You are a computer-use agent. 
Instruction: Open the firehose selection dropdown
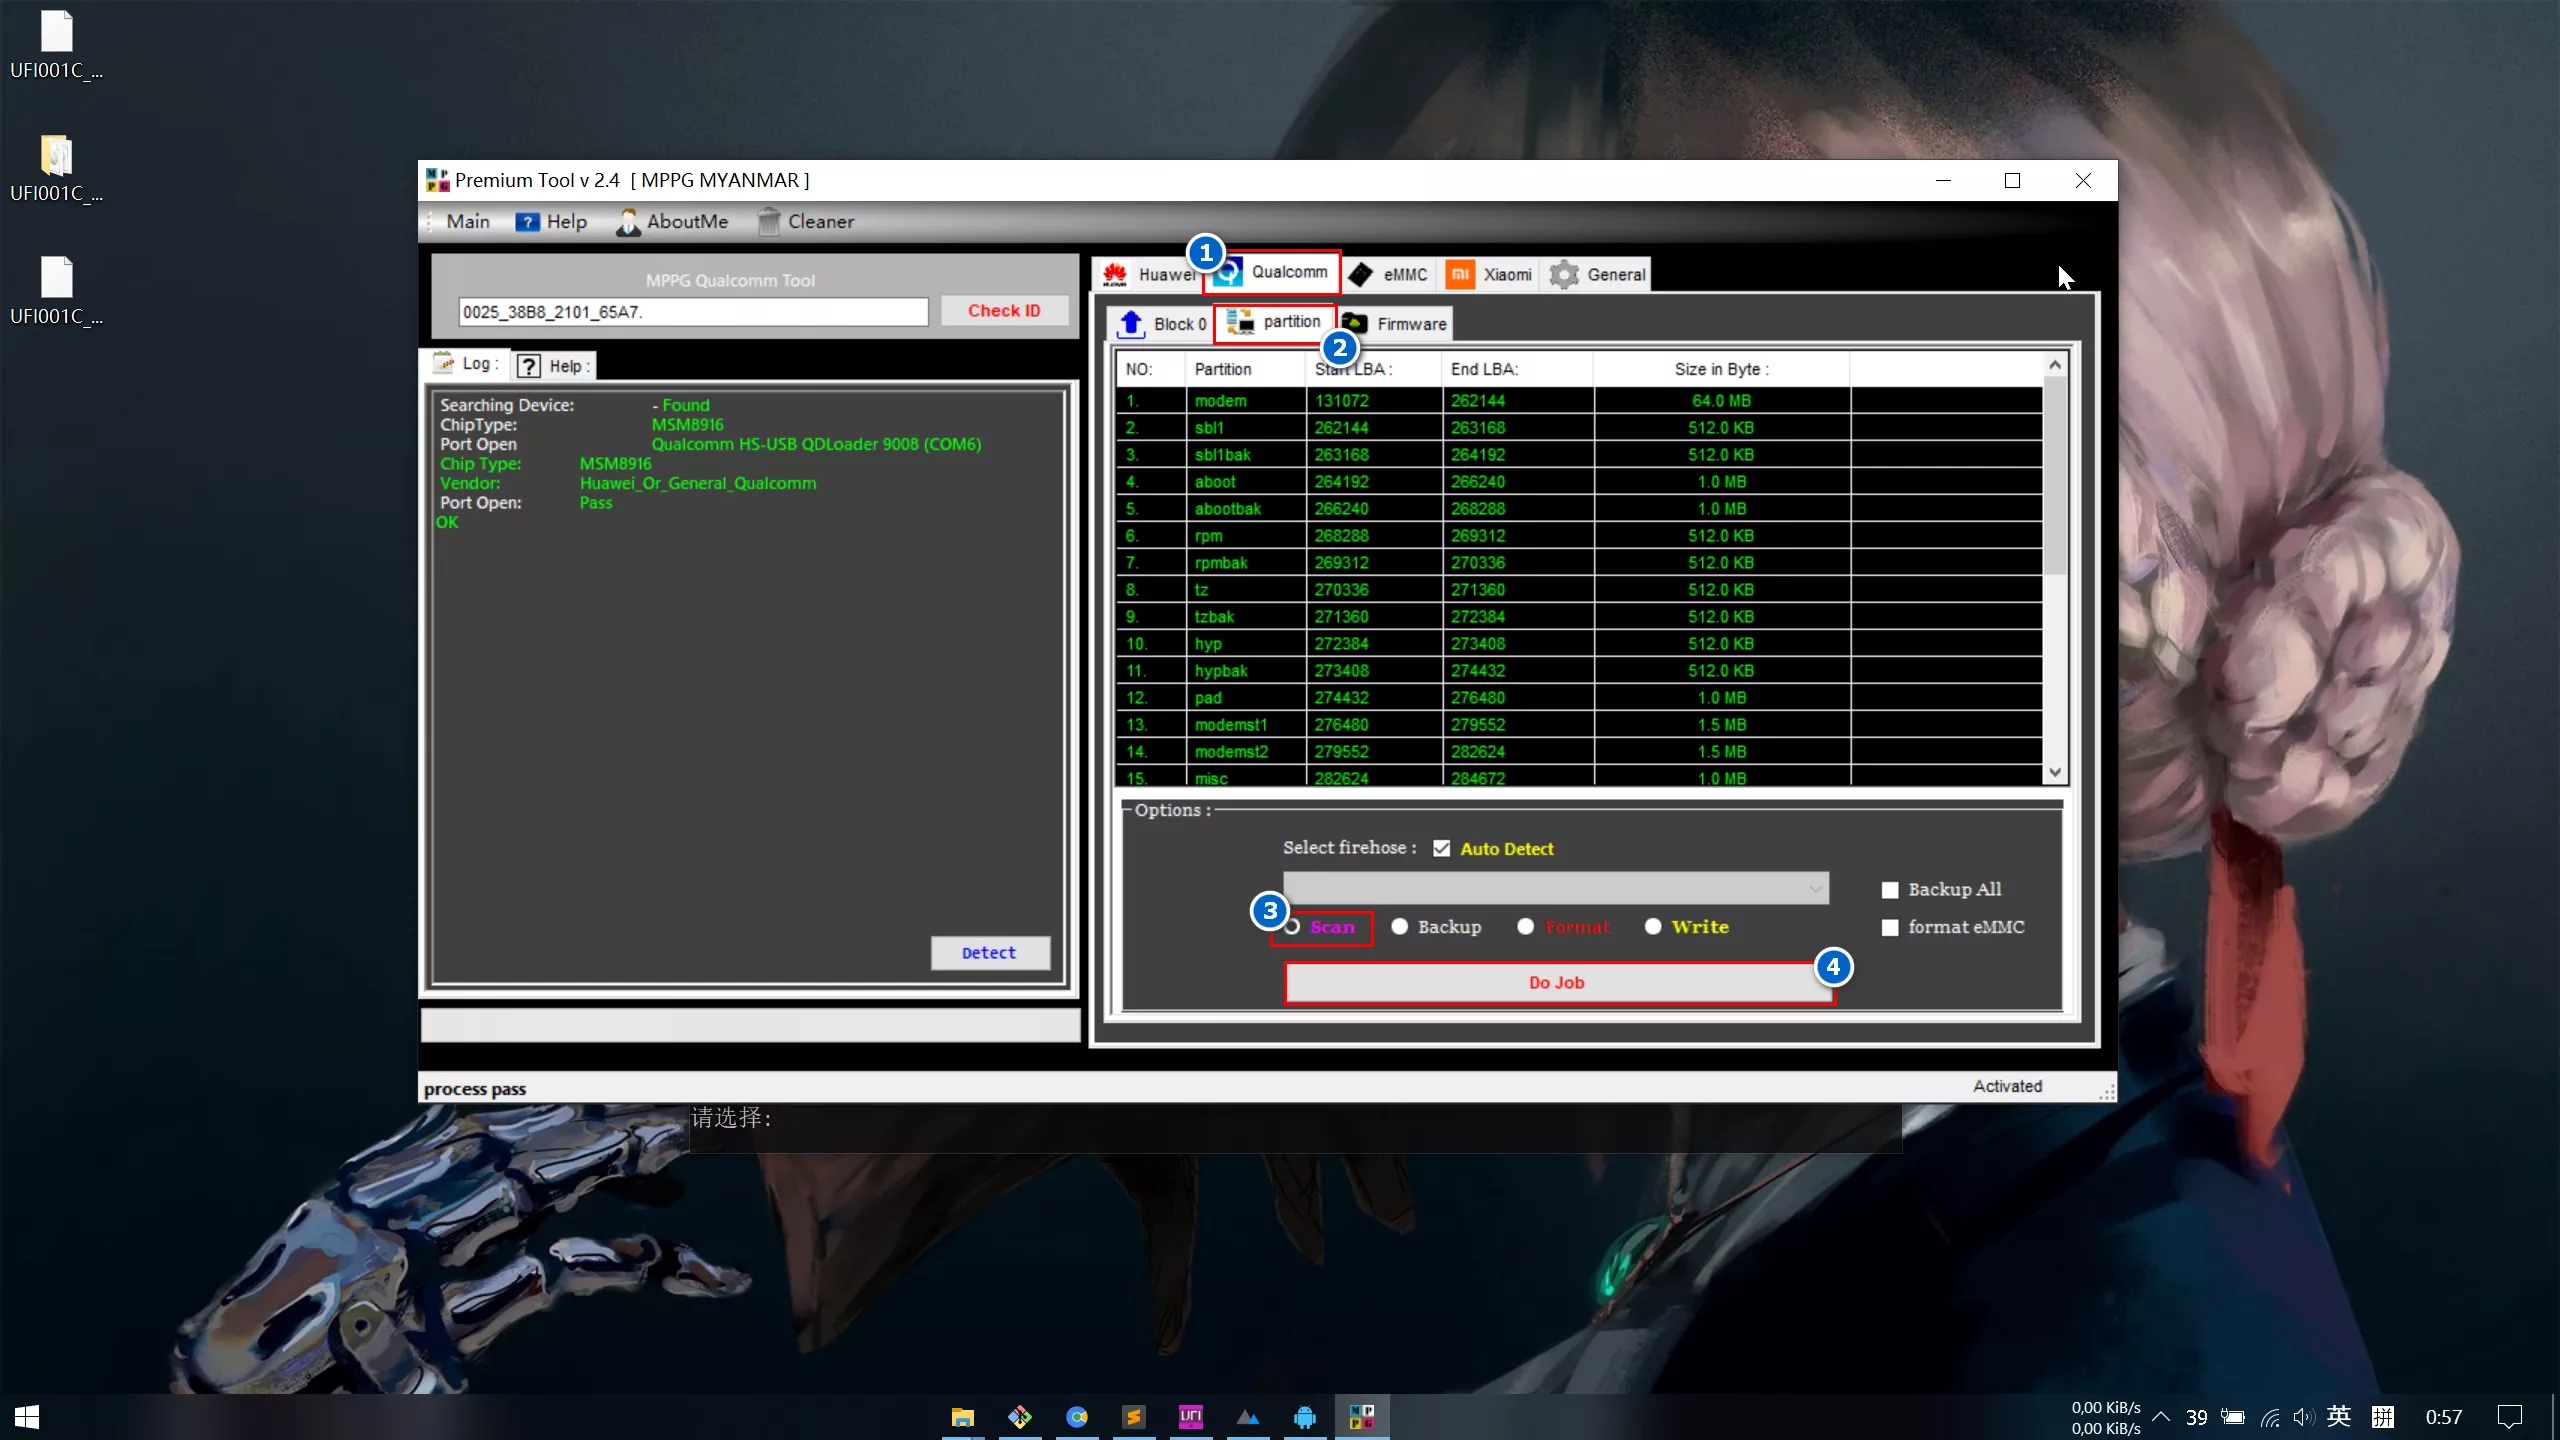pos(1556,888)
